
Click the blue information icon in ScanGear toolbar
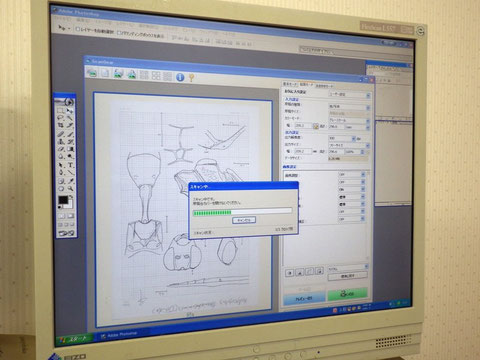pos(180,77)
